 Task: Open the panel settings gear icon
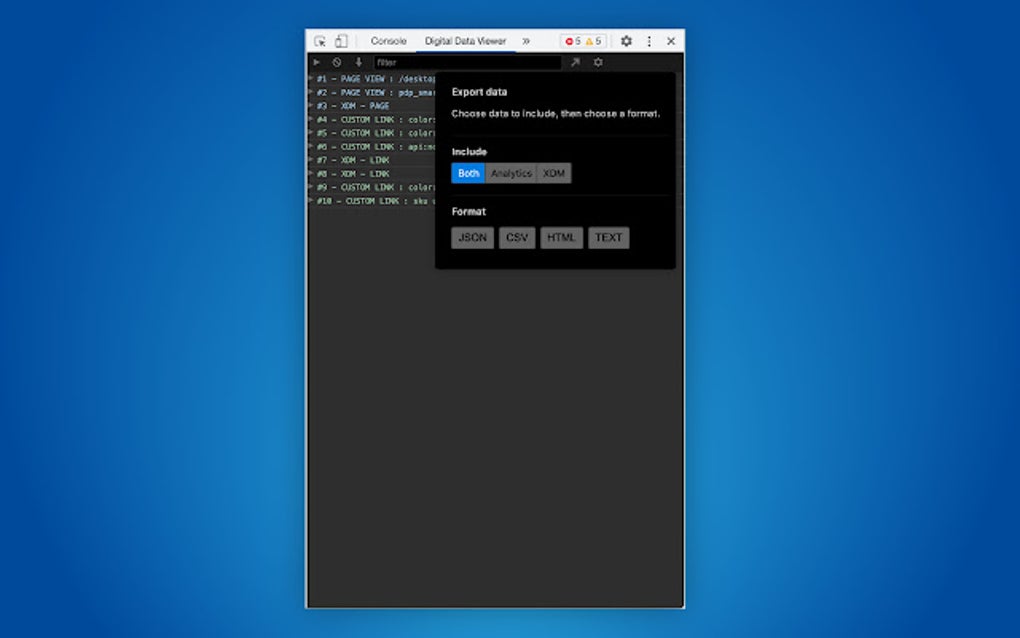[x=598, y=62]
